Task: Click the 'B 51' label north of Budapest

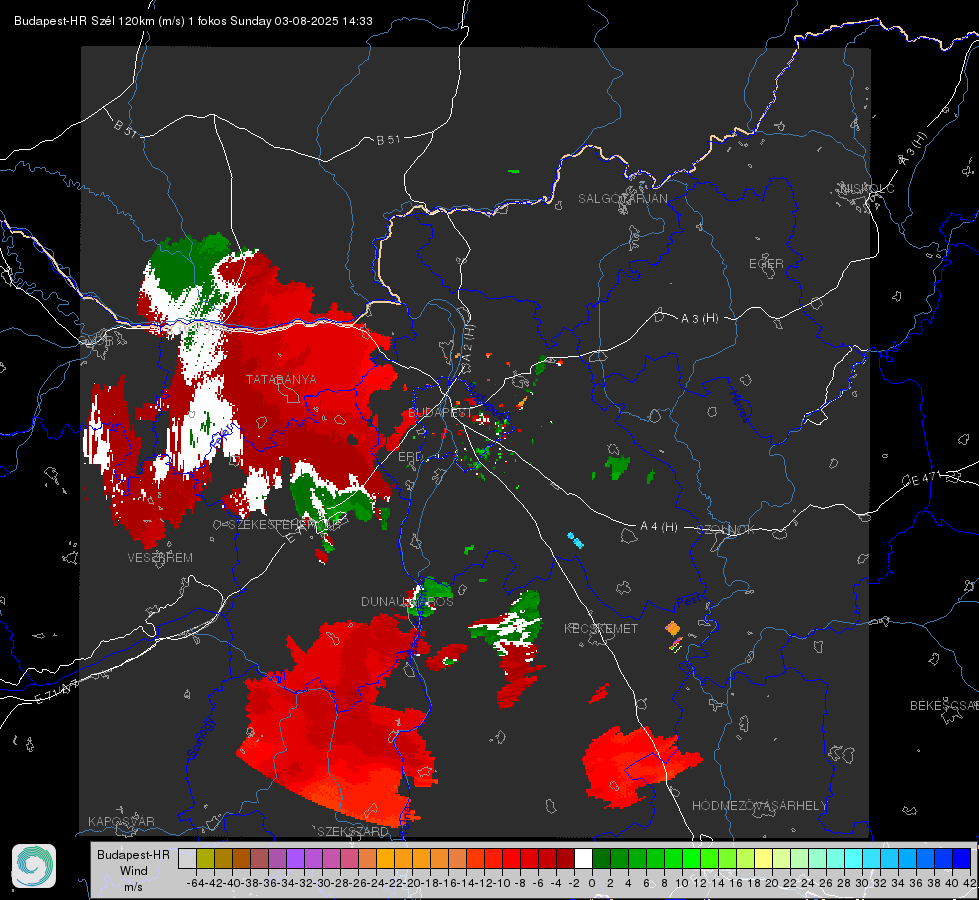Action: coord(388,139)
